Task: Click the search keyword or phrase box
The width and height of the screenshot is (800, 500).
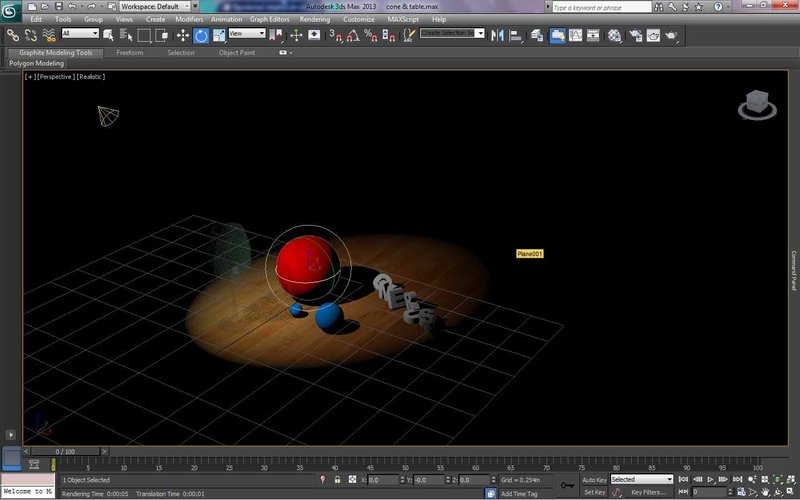Action: (x=602, y=7)
